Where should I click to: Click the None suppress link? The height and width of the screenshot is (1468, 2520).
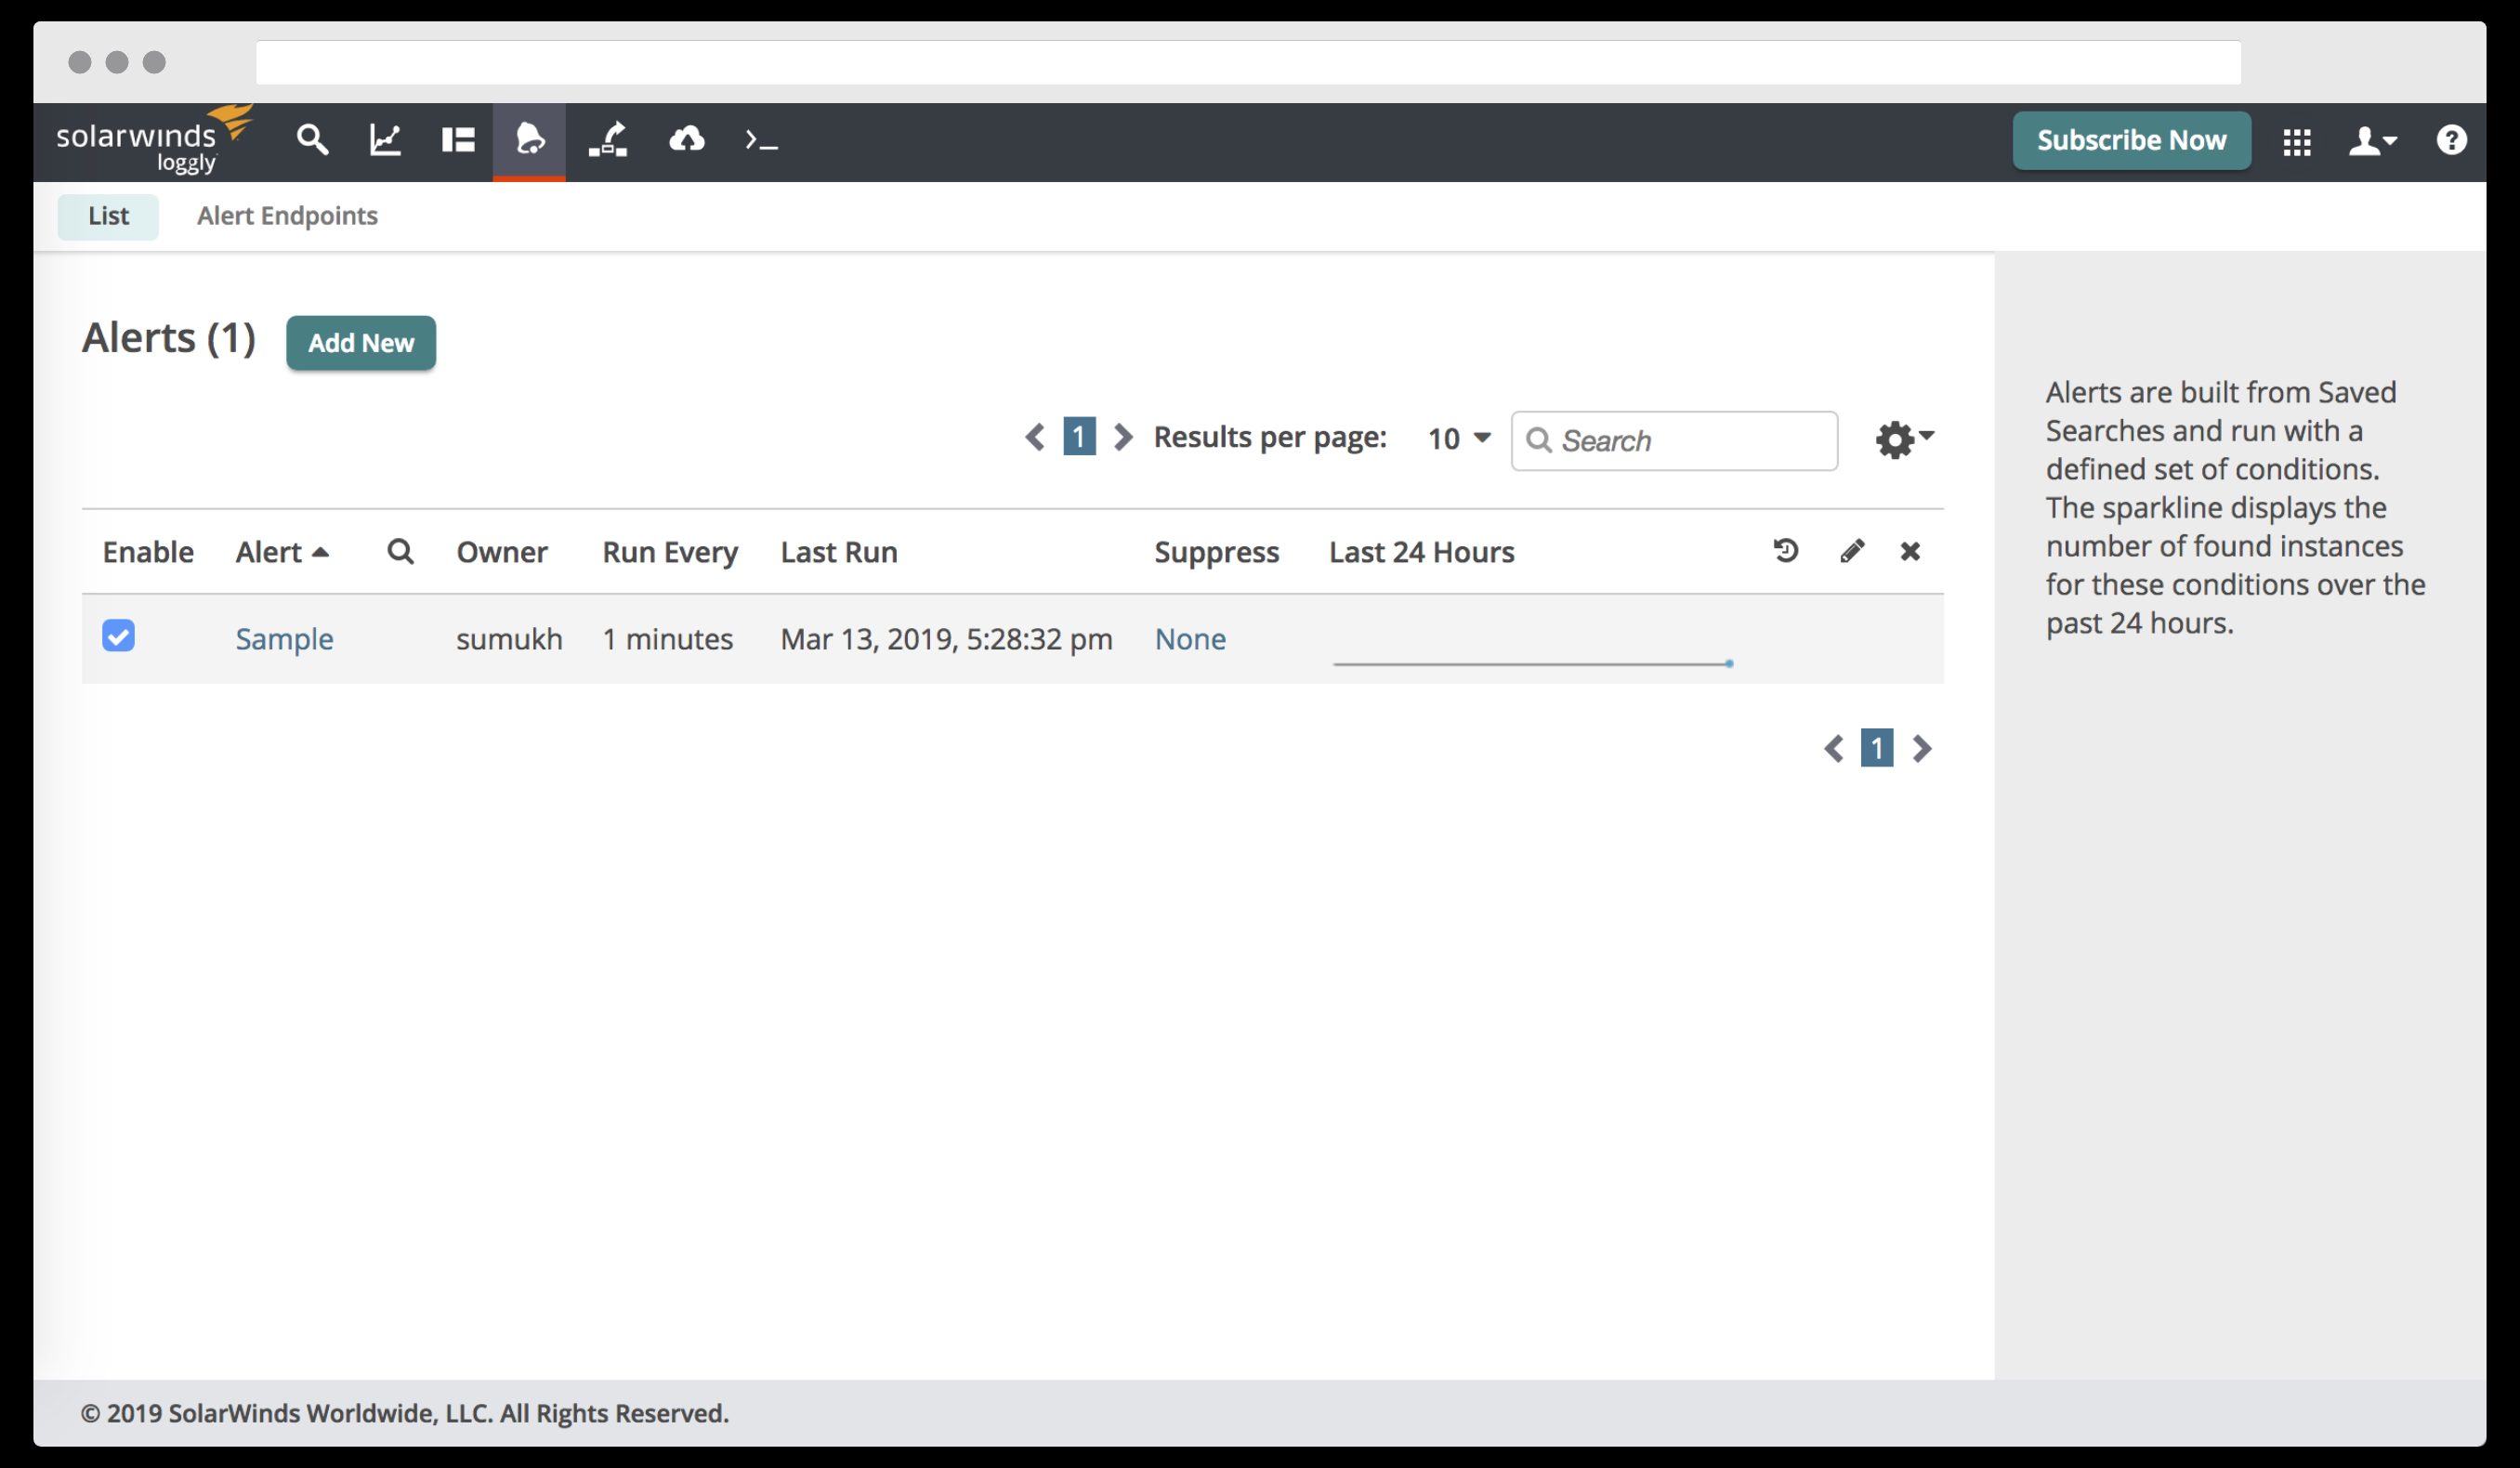tap(1190, 639)
